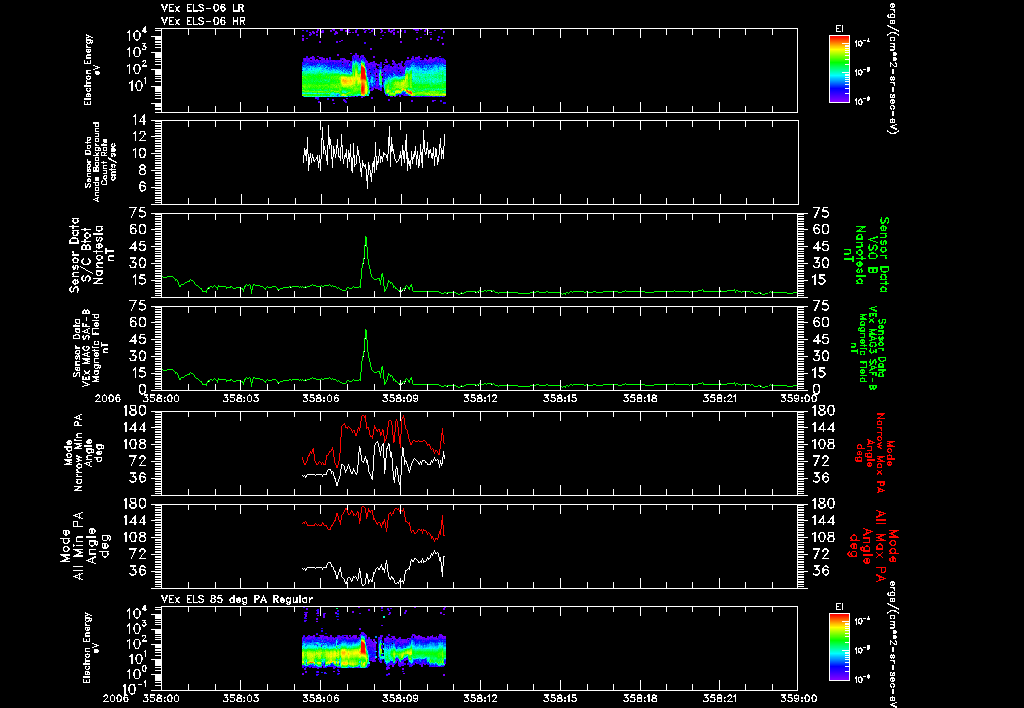Click "358:12" on the time axis under the MAG SAF-B panel

pos(481,397)
